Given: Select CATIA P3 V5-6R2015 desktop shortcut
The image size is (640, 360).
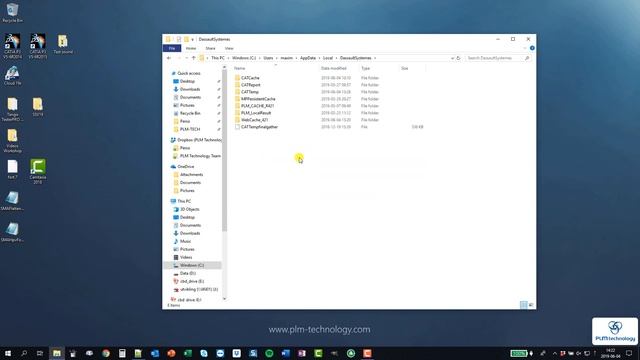Looking at the screenshot, I should (x=38, y=46).
